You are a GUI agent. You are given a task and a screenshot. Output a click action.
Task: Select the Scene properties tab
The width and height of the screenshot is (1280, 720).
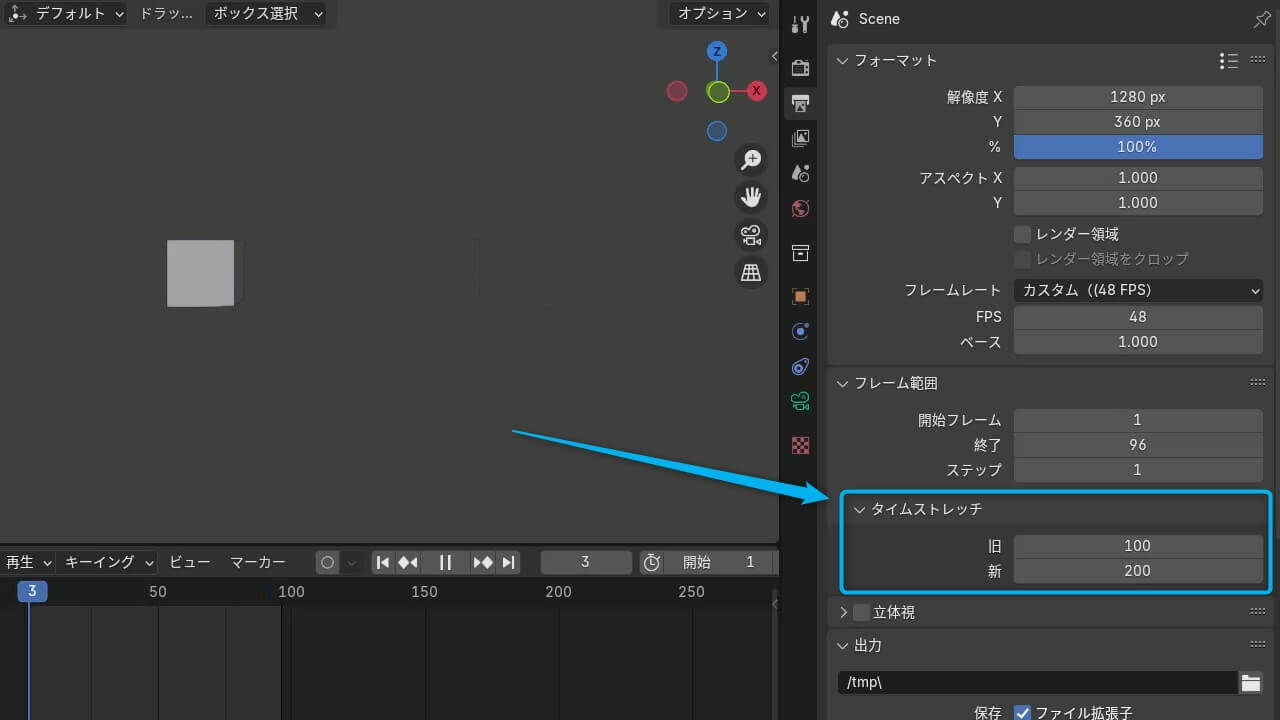tap(799, 172)
